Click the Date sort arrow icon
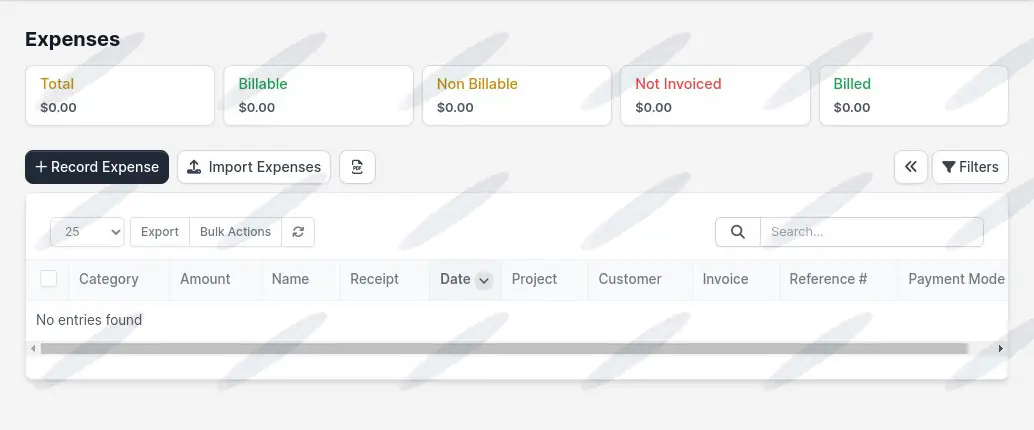This screenshot has height=430, width=1034. [x=484, y=280]
